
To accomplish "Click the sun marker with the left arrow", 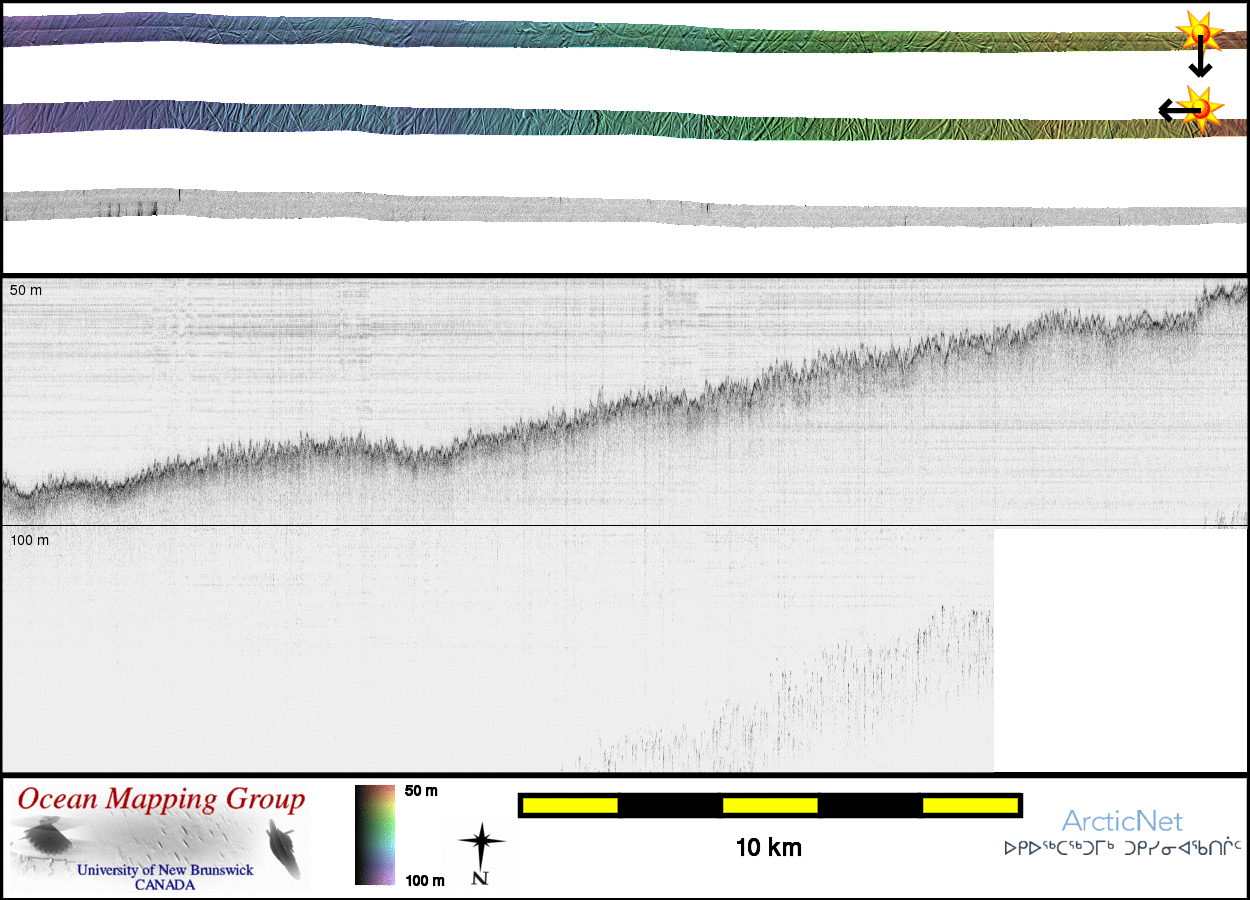I will point(1200,107).
